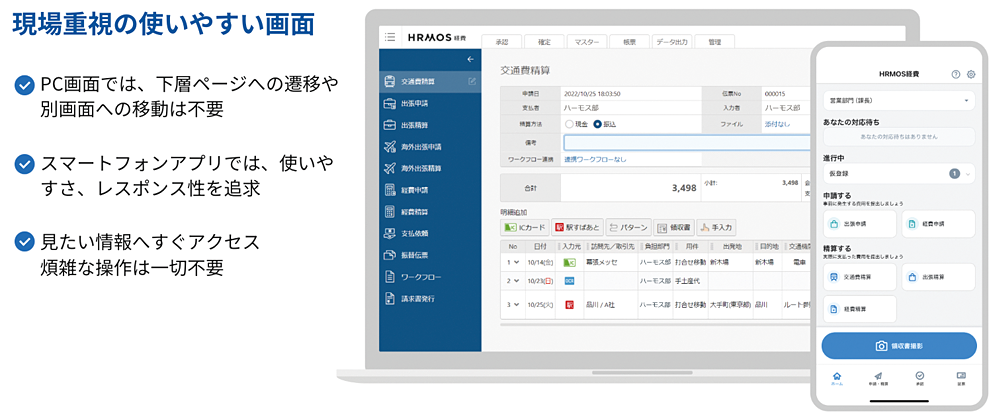1000x420 pixels.
Task: Go to 海外出張精算 in sidebar
Action: tap(430, 168)
